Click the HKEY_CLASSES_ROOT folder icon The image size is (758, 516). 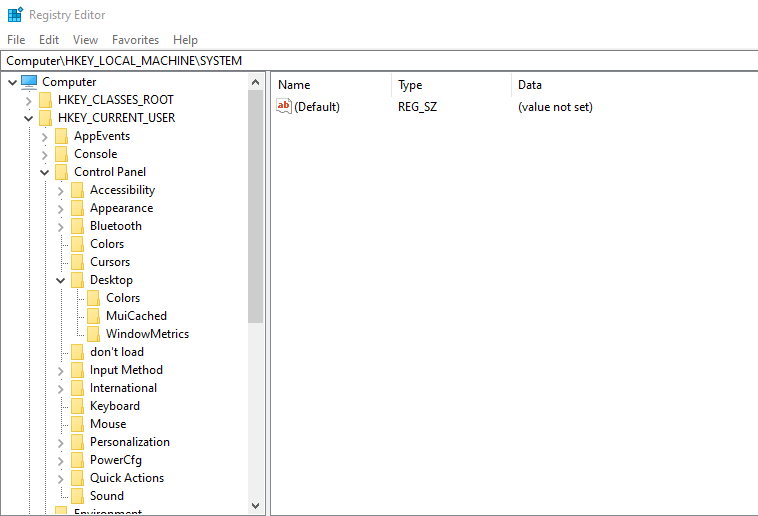click(x=45, y=100)
